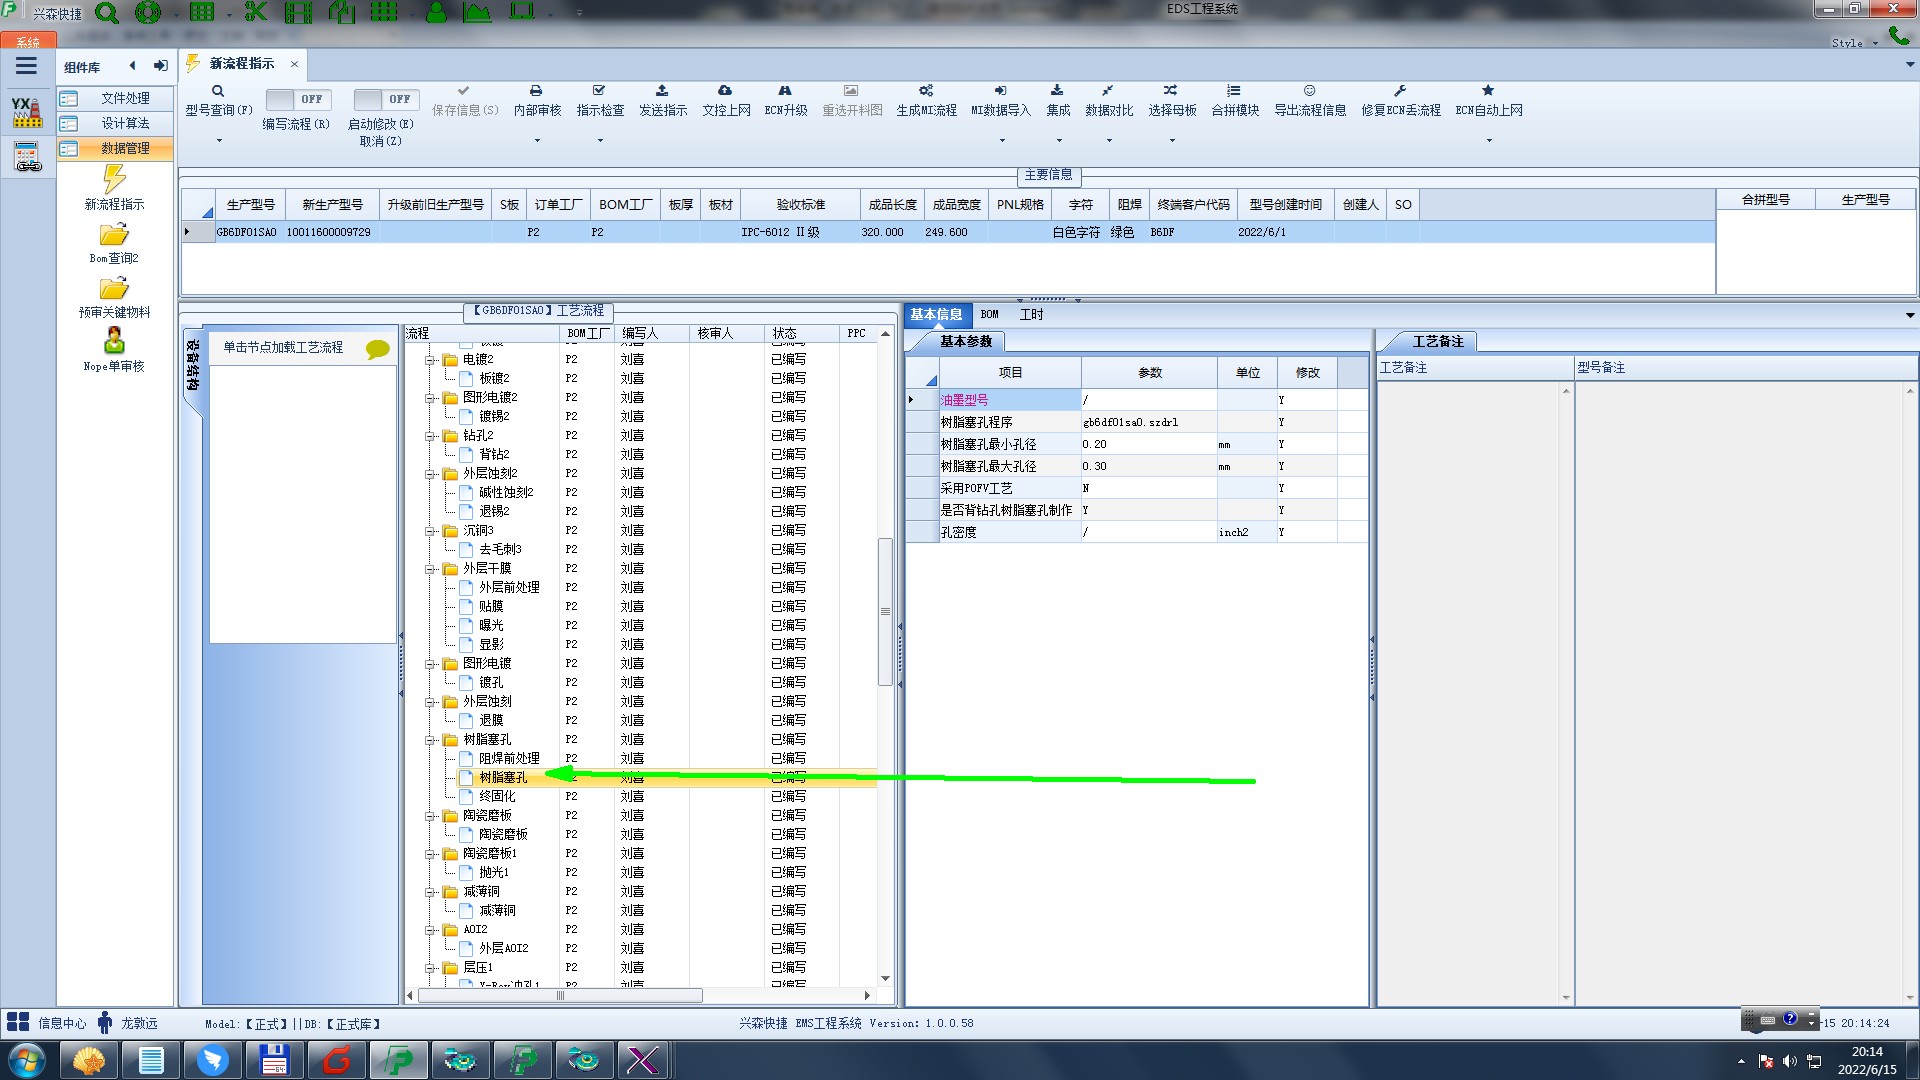Click the 生成MI流程 gears icon

pos(926,91)
